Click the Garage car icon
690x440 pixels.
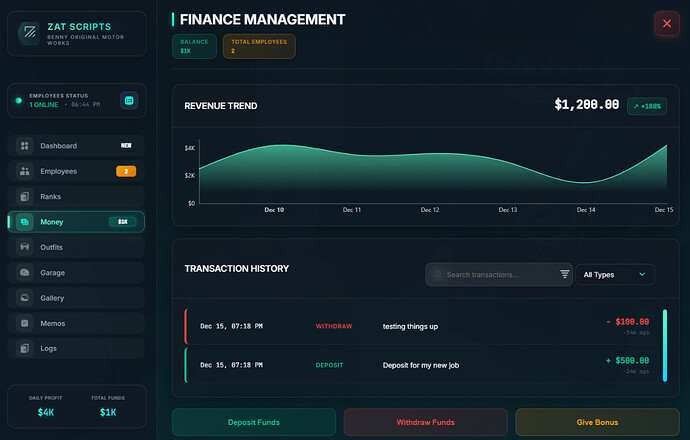pyautogui.click(x=25, y=272)
